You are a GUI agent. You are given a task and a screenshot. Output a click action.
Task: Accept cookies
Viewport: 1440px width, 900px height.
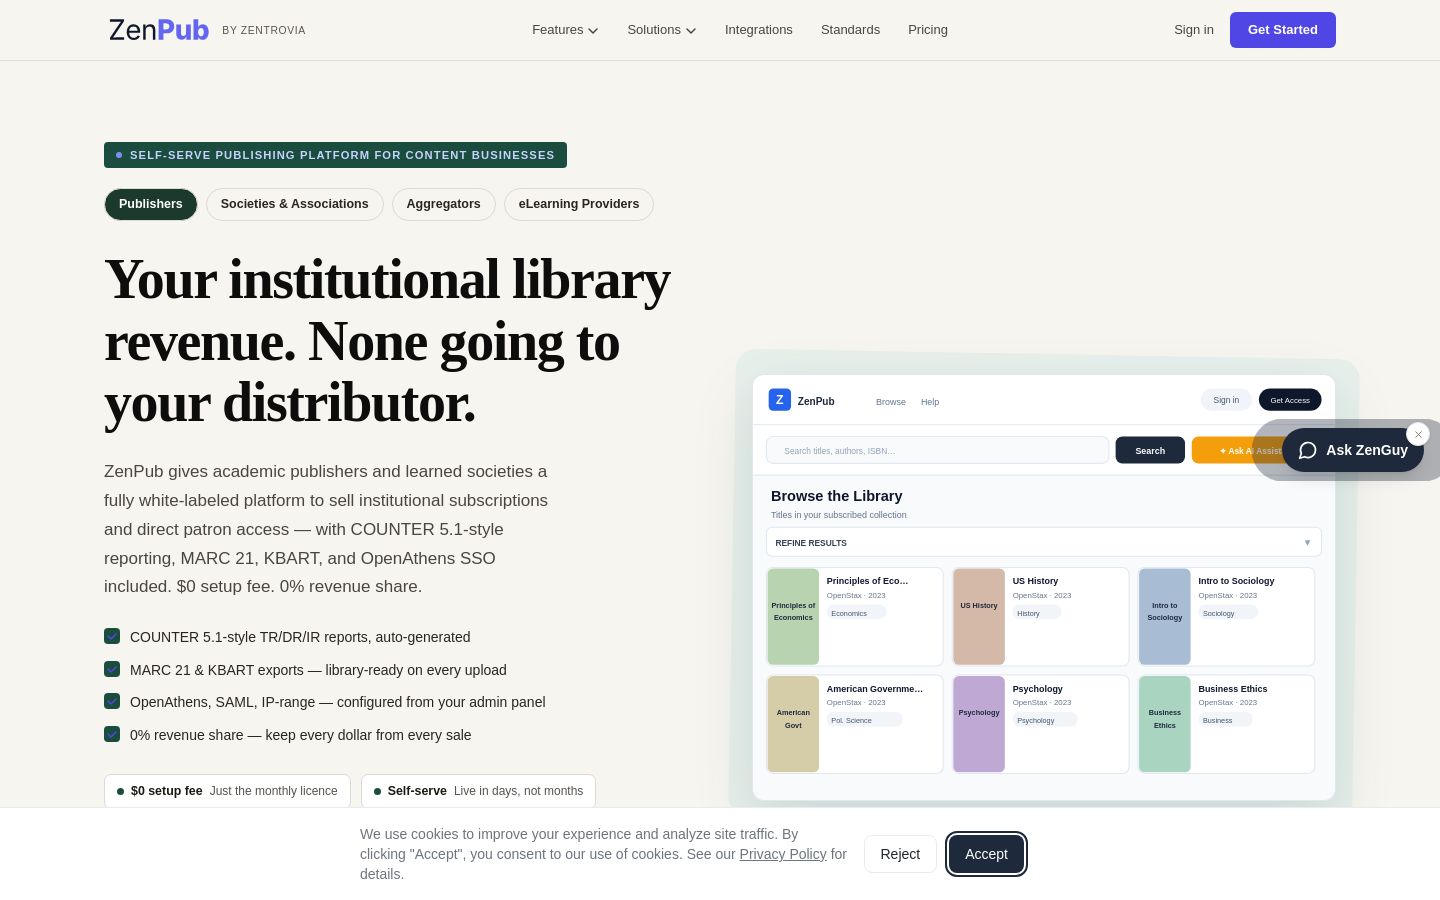(x=986, y=854)
